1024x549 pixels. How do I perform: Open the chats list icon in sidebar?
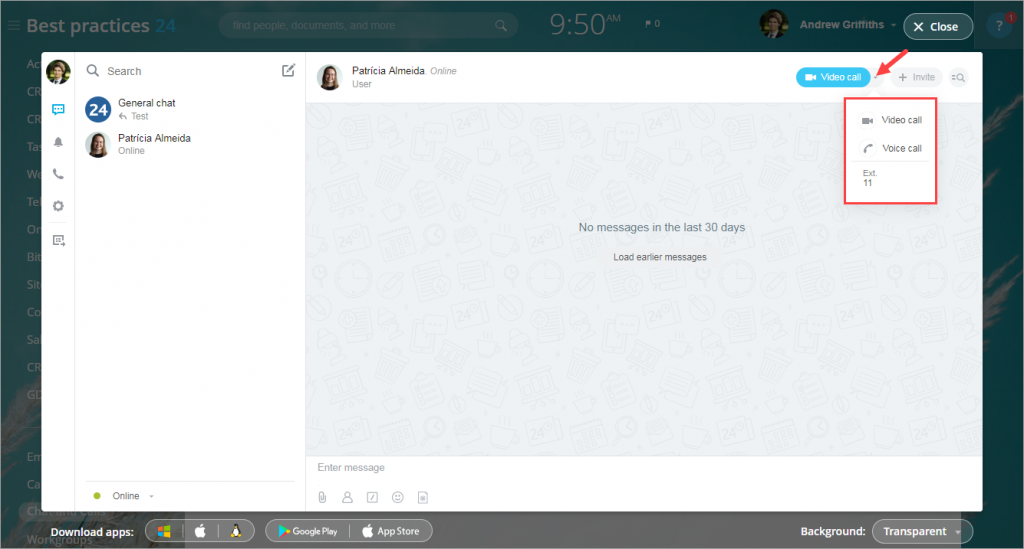[58, 110]
